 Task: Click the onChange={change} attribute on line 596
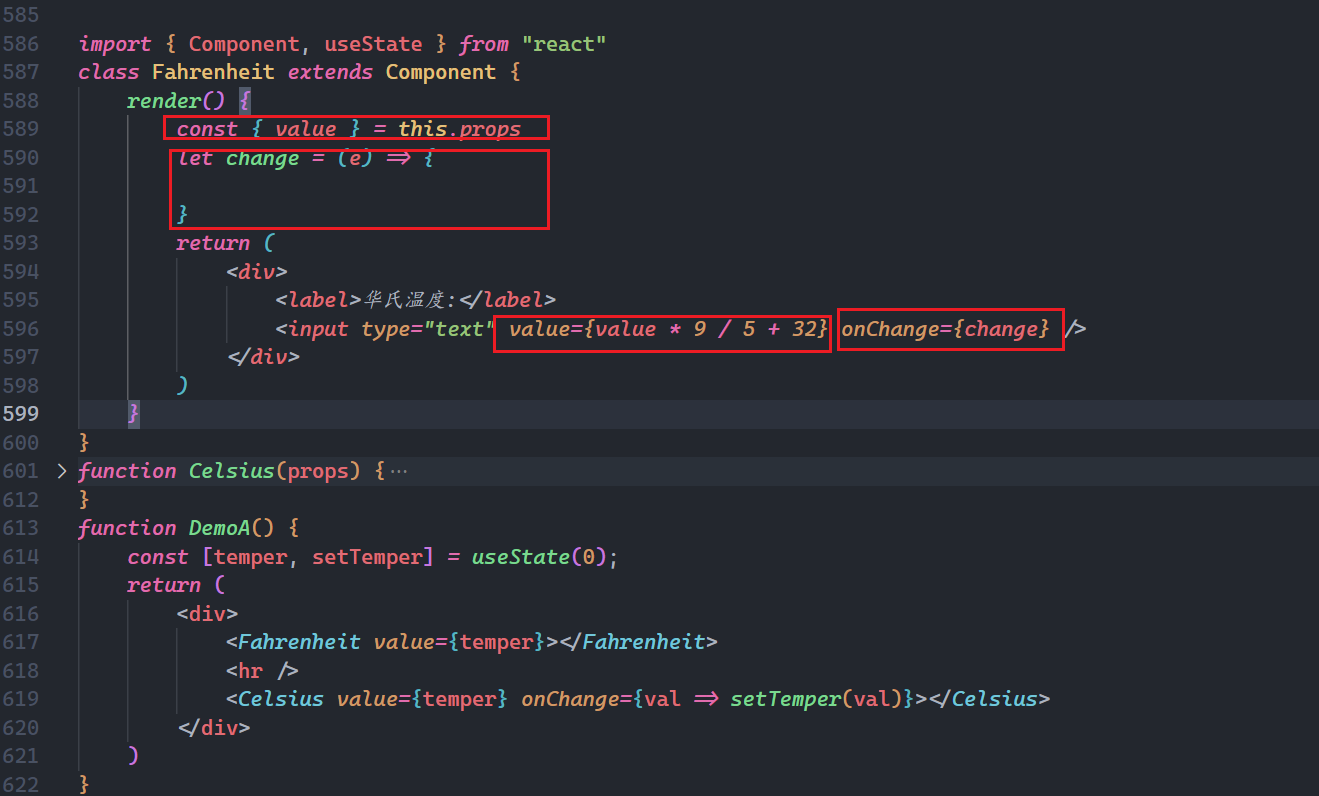[947, 329]
